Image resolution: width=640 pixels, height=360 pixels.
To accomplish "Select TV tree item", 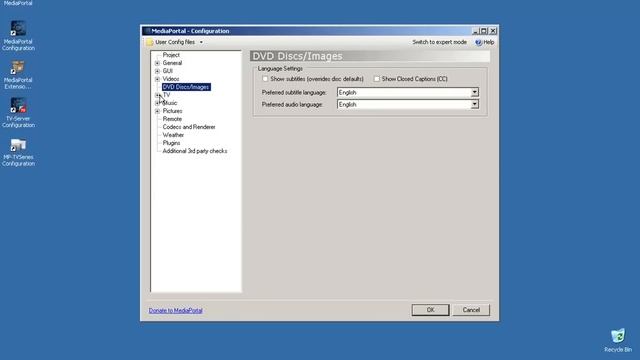I will [x=167, y=95].
